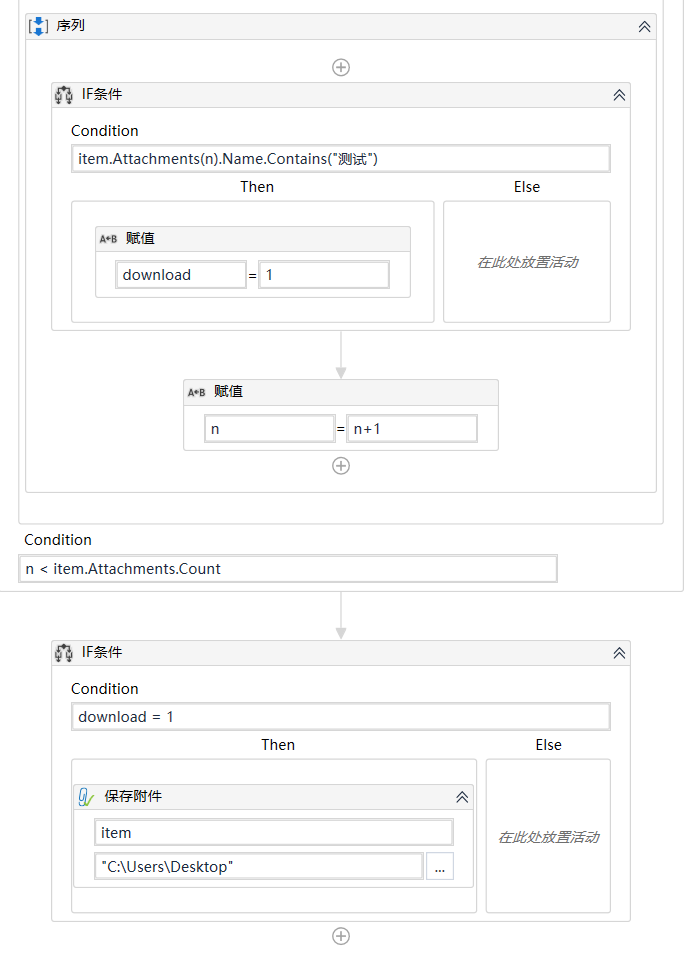Edit the value field containing 1
The width and height of the screenshot is (692, 956).
pos(324,275)
